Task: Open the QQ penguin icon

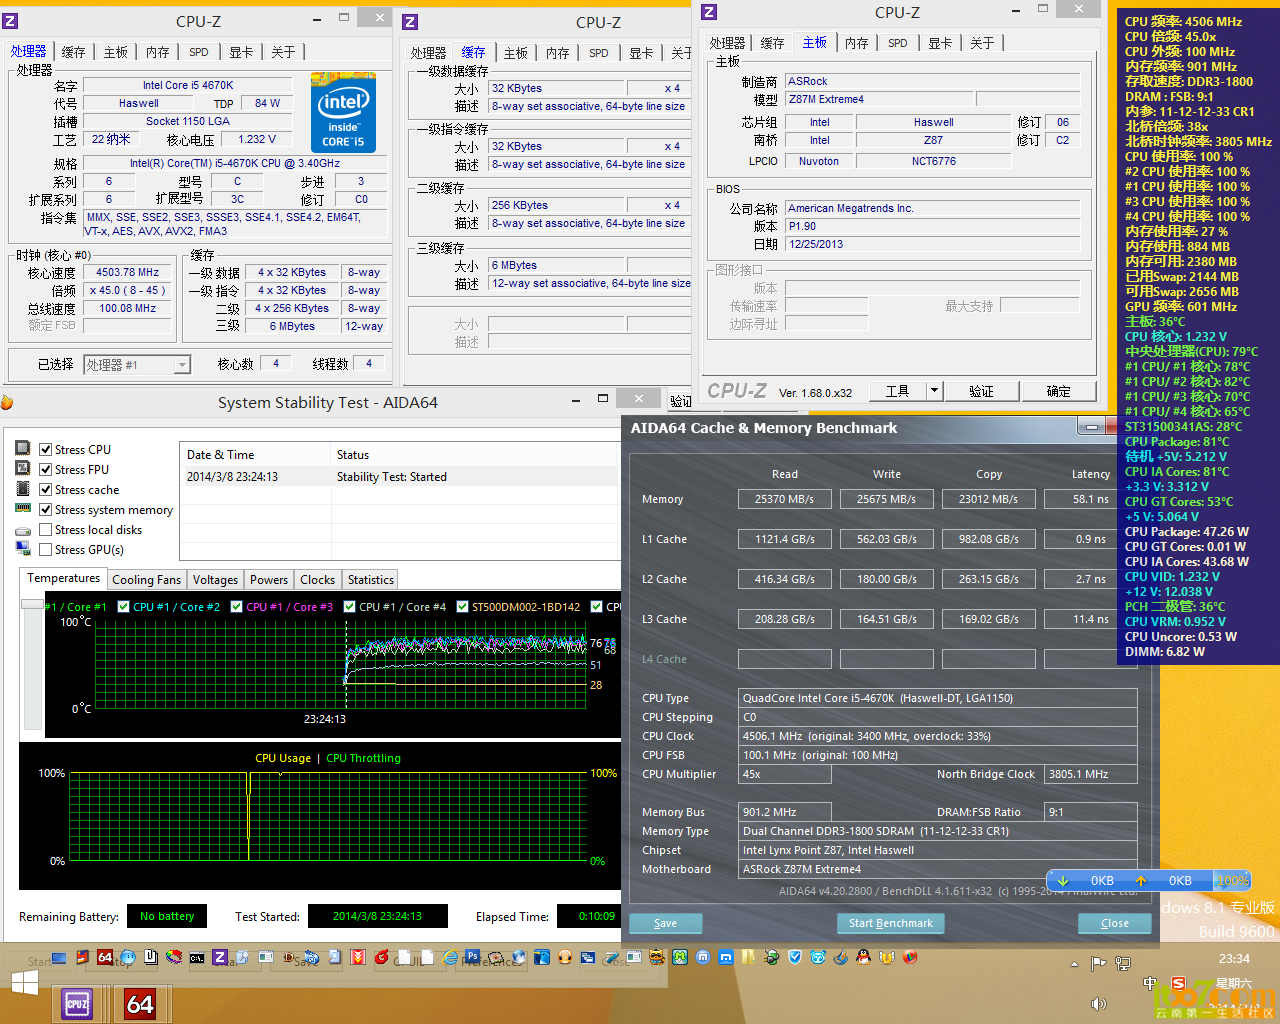Action: point(863,957)
